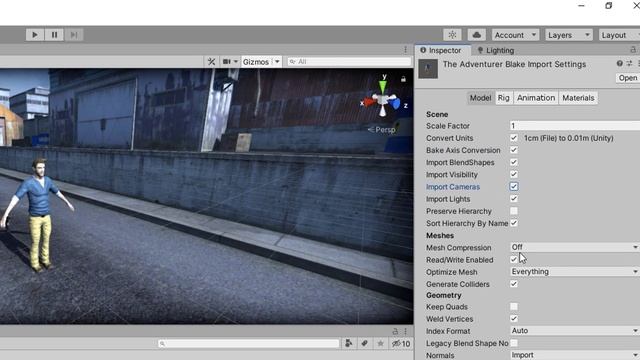Open the Inspector preset selector icon
This screenshot has width=640, height=360.
(x=629, y=63)
